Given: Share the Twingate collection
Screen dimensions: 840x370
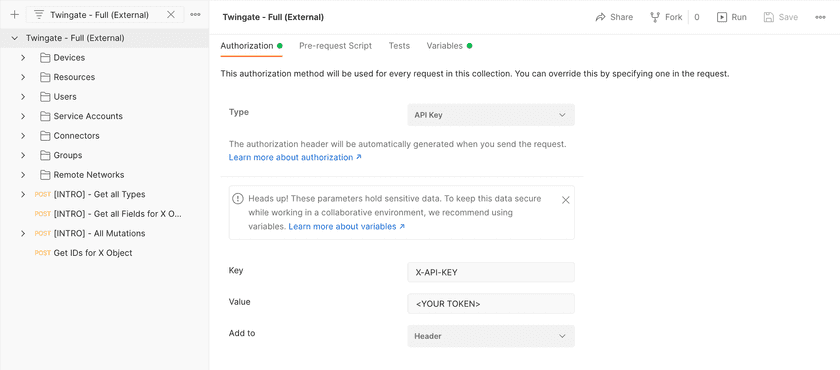Looking at the screenshot, I should point(614,17).
